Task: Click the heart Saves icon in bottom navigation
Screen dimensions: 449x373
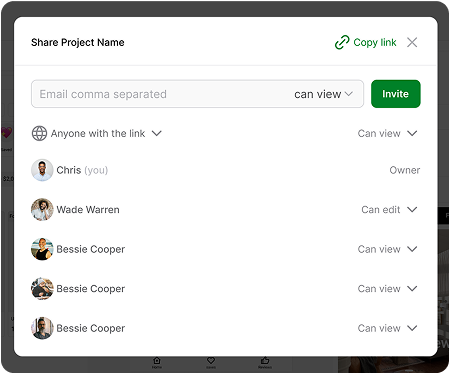Action: [x=211, y=361]
